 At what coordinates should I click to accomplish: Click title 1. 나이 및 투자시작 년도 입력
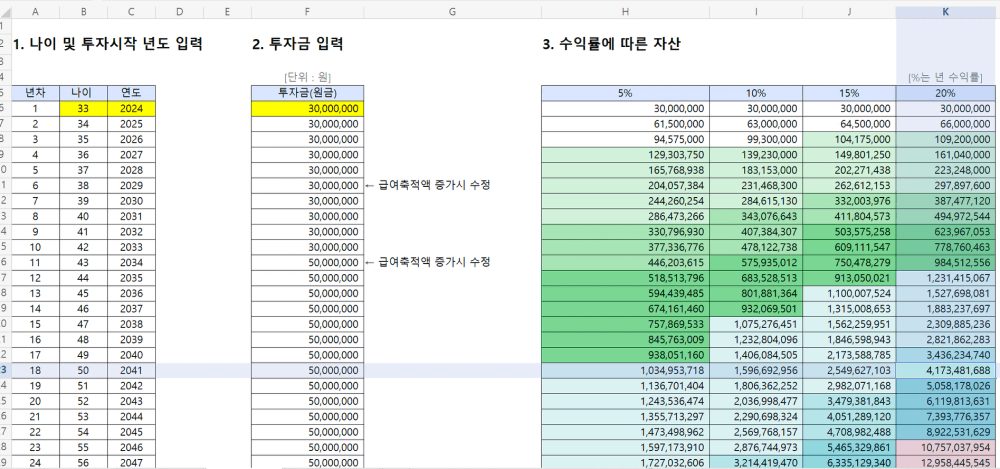pos(108,45)
